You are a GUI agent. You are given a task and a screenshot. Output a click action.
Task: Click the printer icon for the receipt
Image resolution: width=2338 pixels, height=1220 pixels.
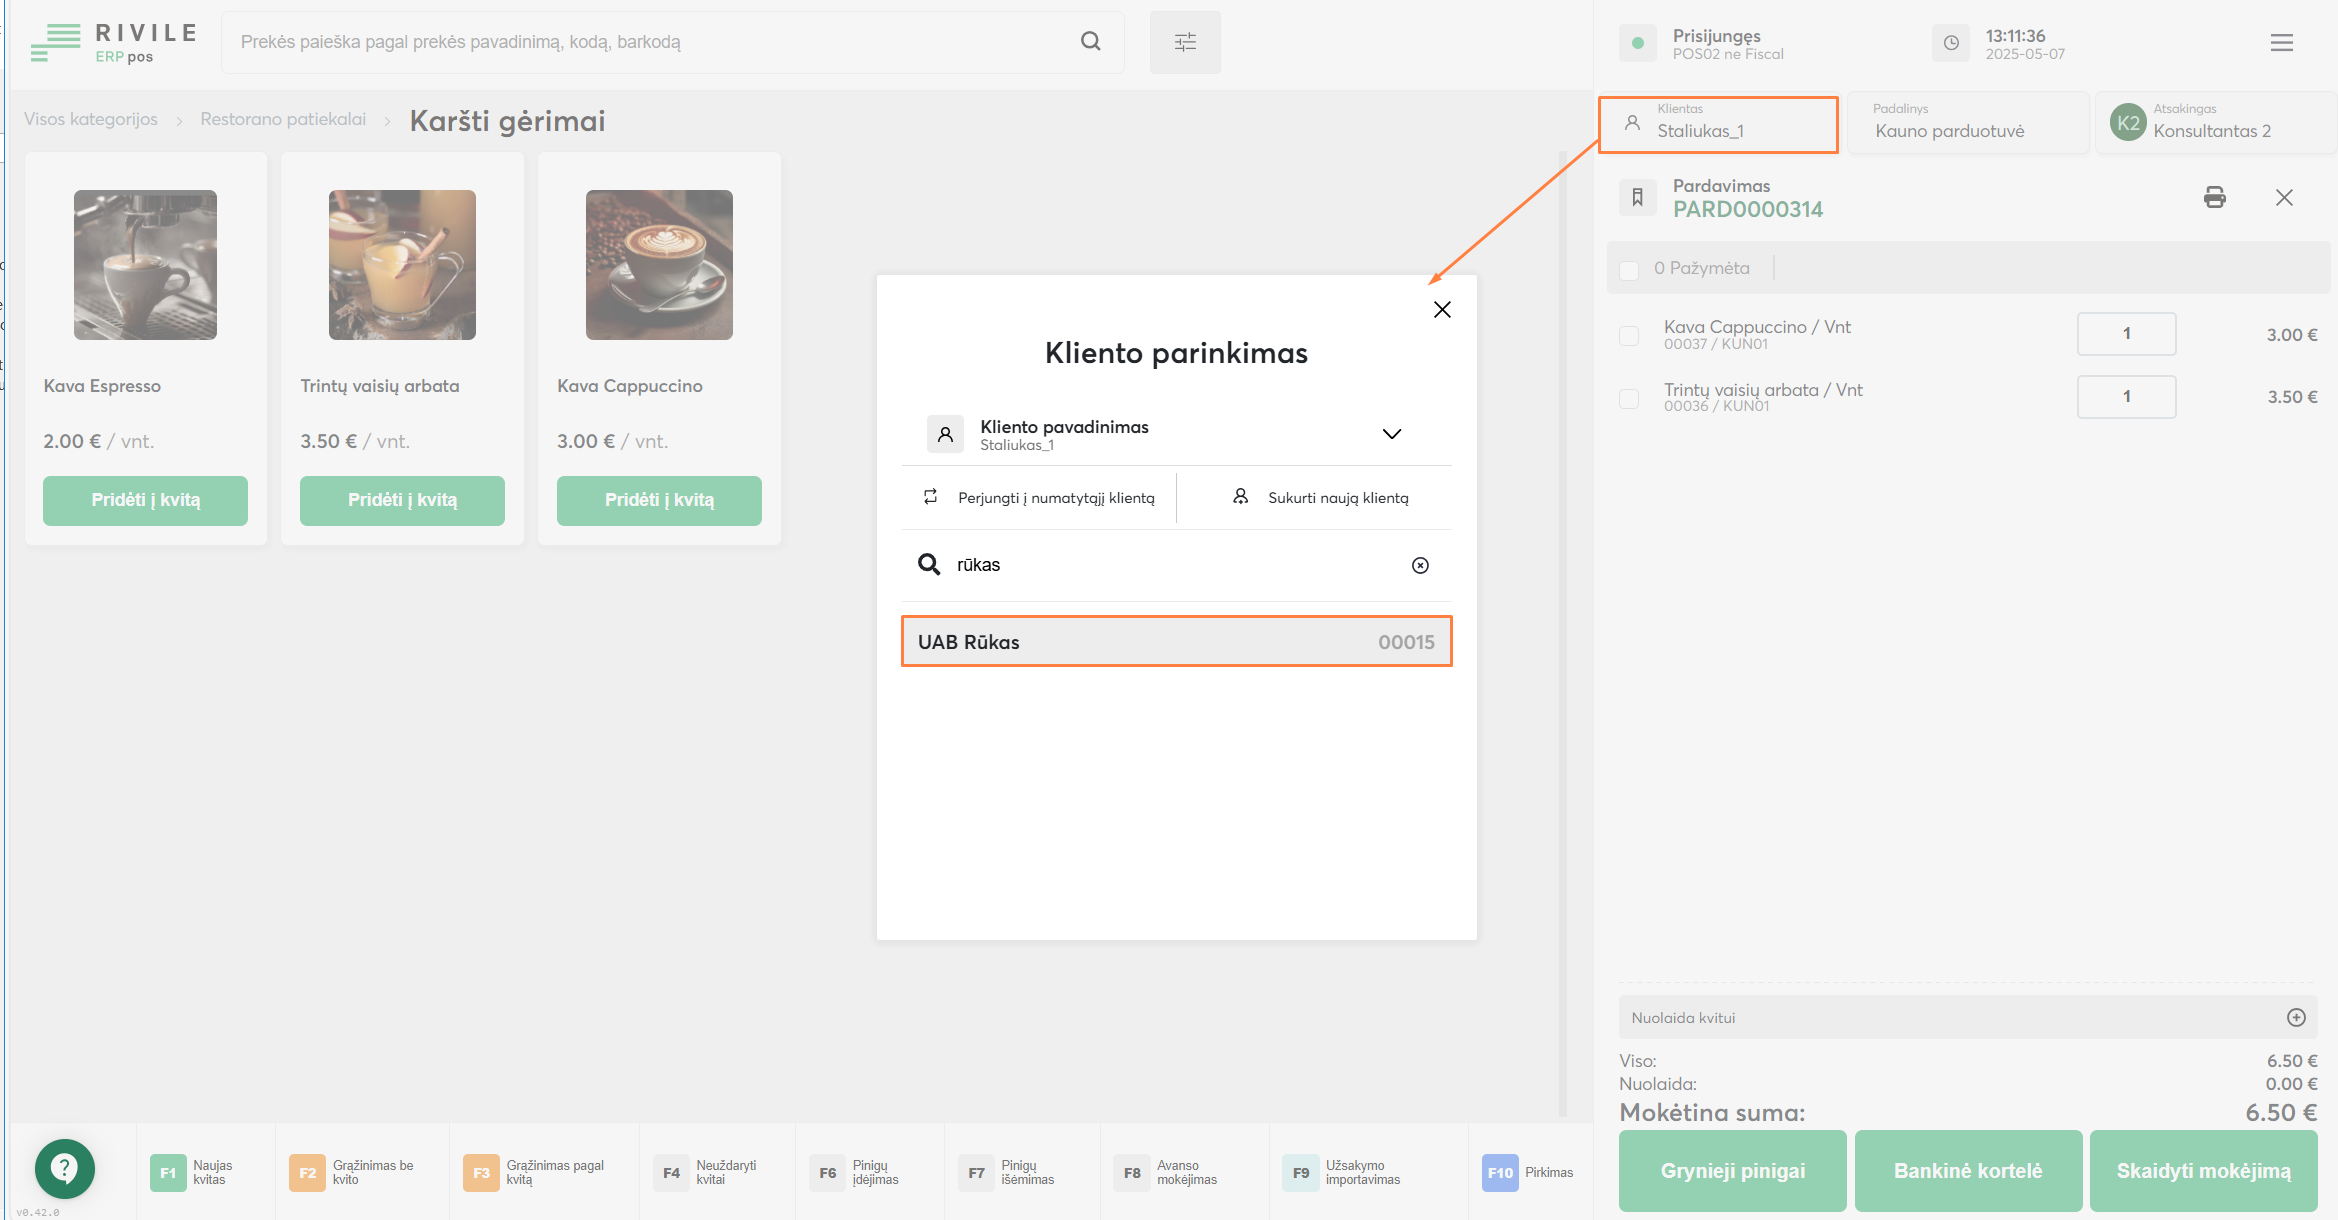click(2214, 197)
